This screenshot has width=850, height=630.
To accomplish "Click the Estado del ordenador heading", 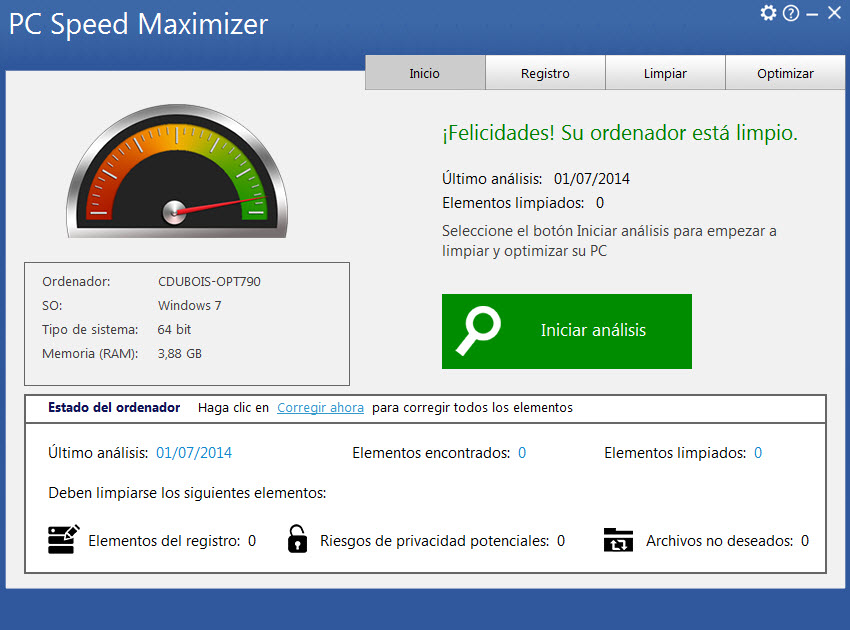I will [x=114, y=408].
